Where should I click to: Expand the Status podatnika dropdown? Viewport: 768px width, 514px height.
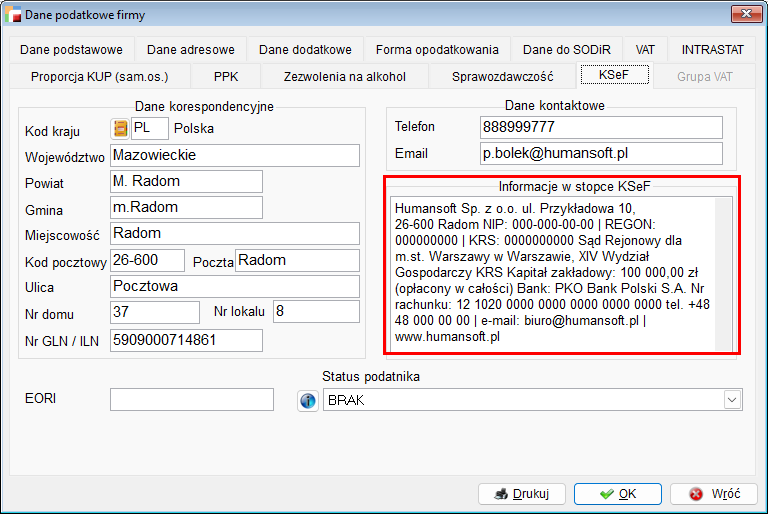[732, 400]
